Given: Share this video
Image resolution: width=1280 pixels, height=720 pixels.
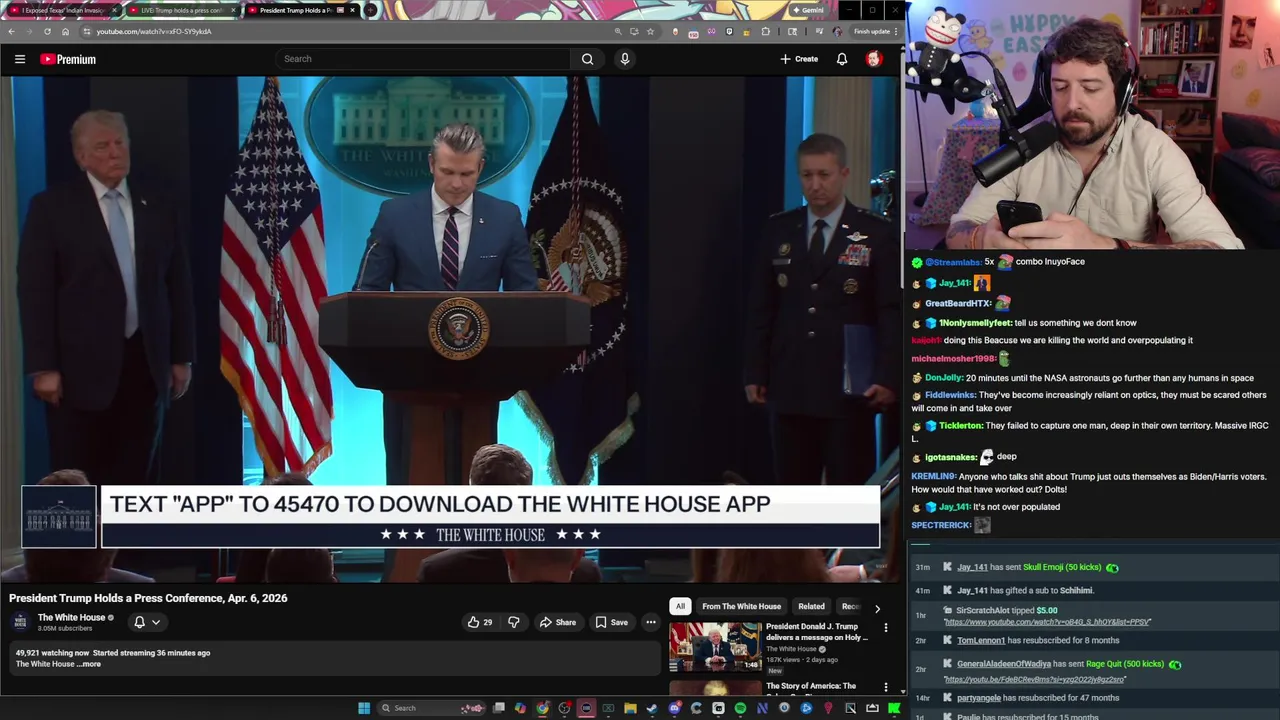Looking at the screenshot, I should pos(557,622).
